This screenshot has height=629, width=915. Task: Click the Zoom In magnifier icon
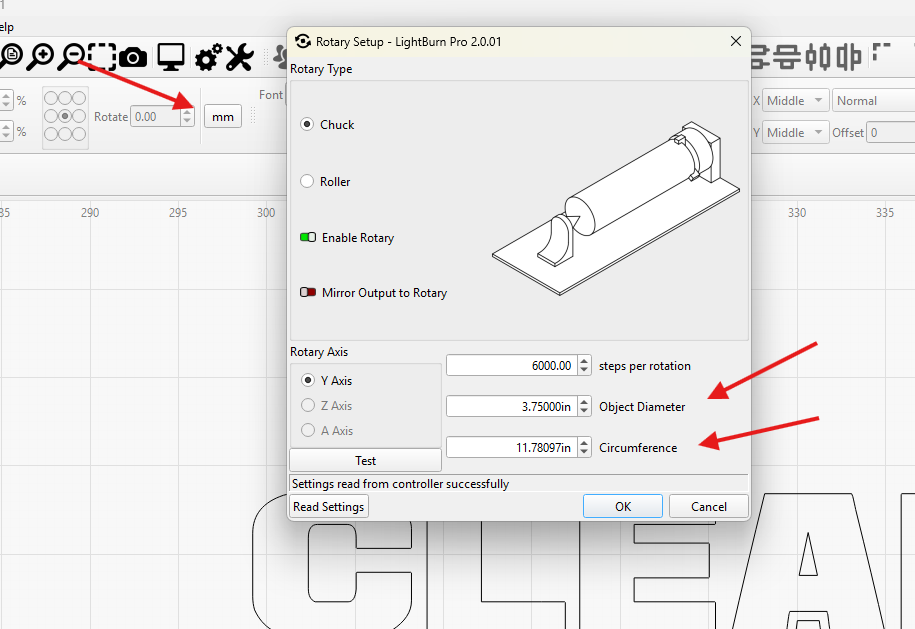click(40, 57)
